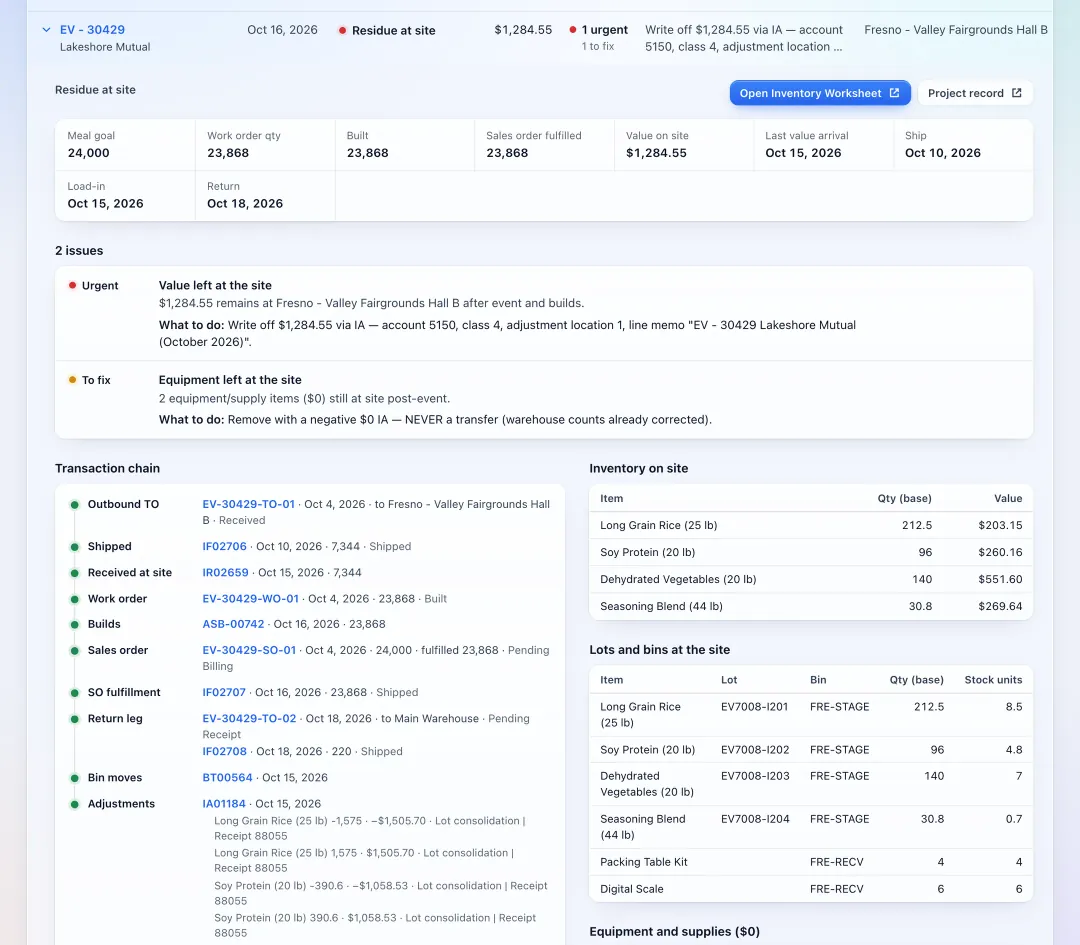Click Open Inventory Worksheet button
1080x945 pixels.
click(x=820, y=93)
